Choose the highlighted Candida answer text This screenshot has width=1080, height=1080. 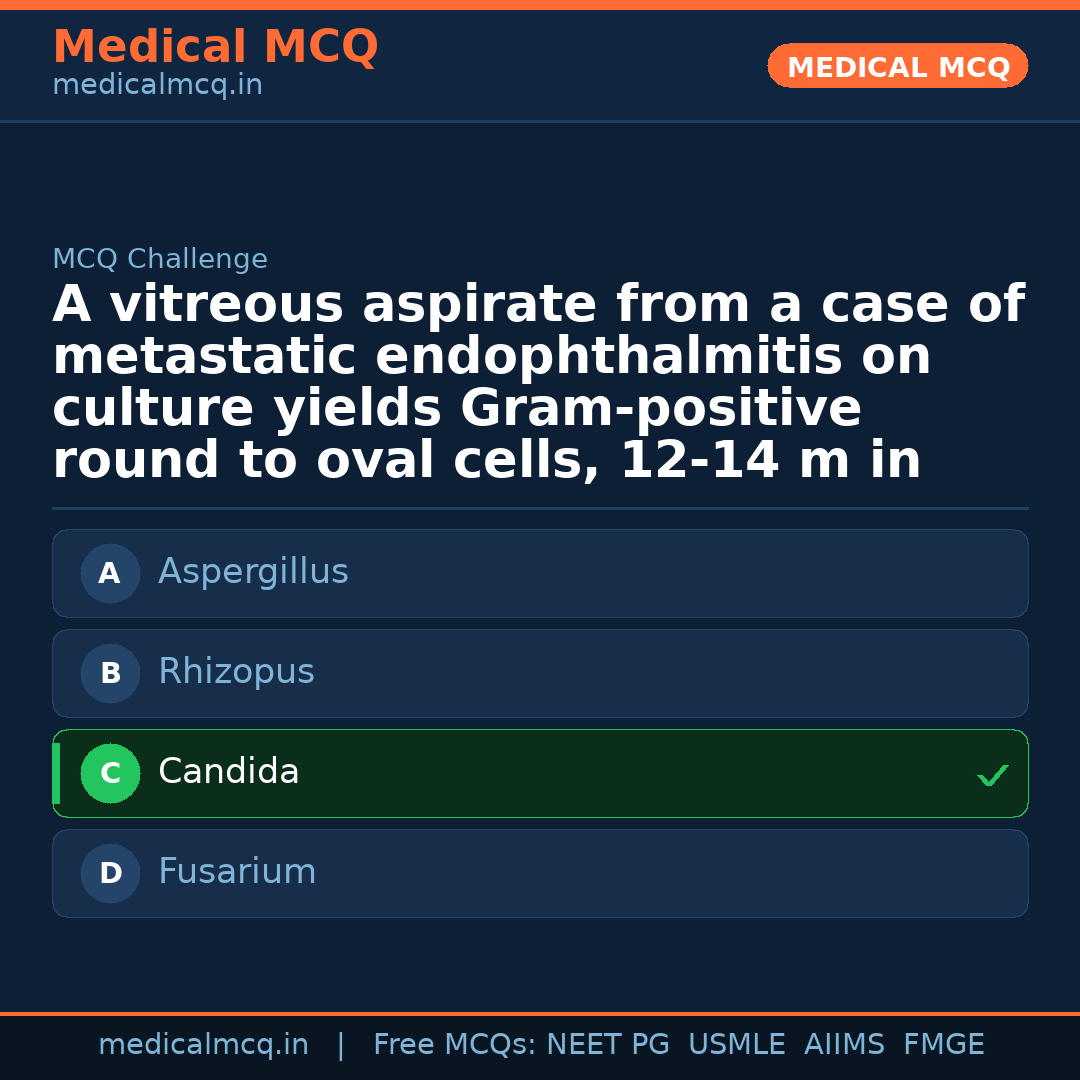pos(229,772)
